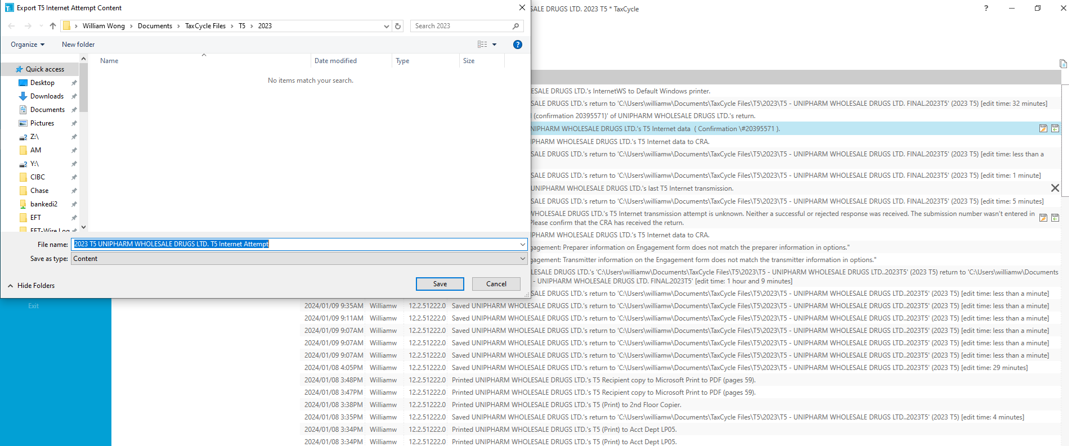The width and height of the screenshot is (1069, 446).
Task: Select the highlighted Confirmation #20395571 row
Action: (794, 128)
